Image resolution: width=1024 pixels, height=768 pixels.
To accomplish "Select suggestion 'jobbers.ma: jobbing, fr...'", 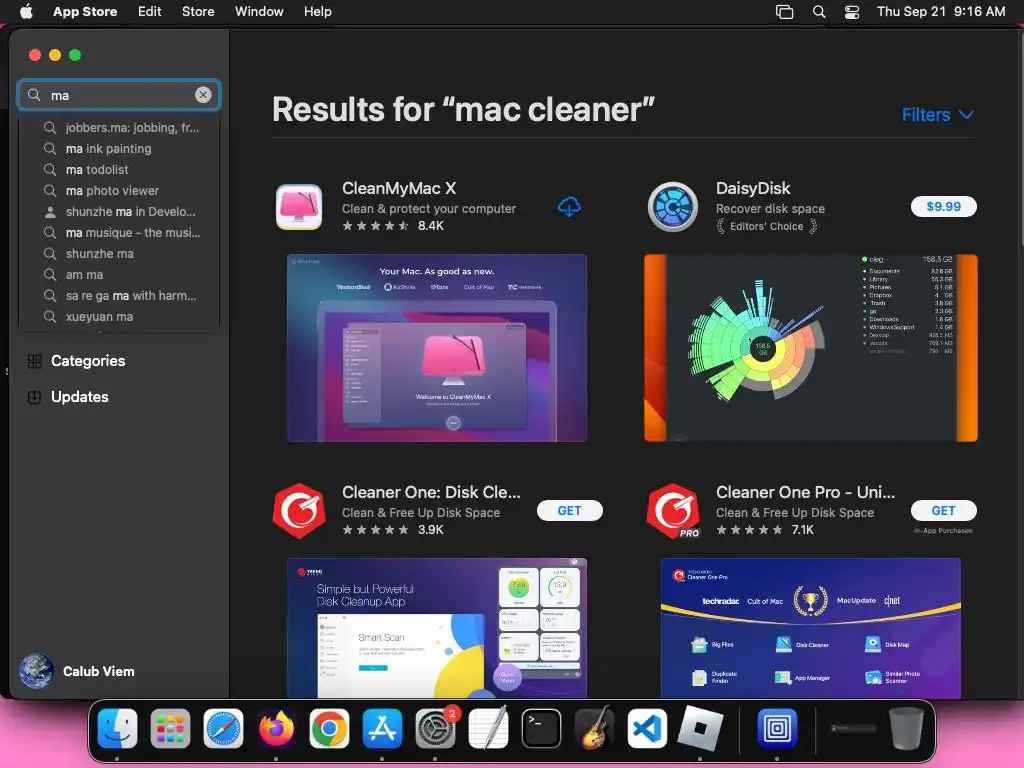I will click(120, 127).
